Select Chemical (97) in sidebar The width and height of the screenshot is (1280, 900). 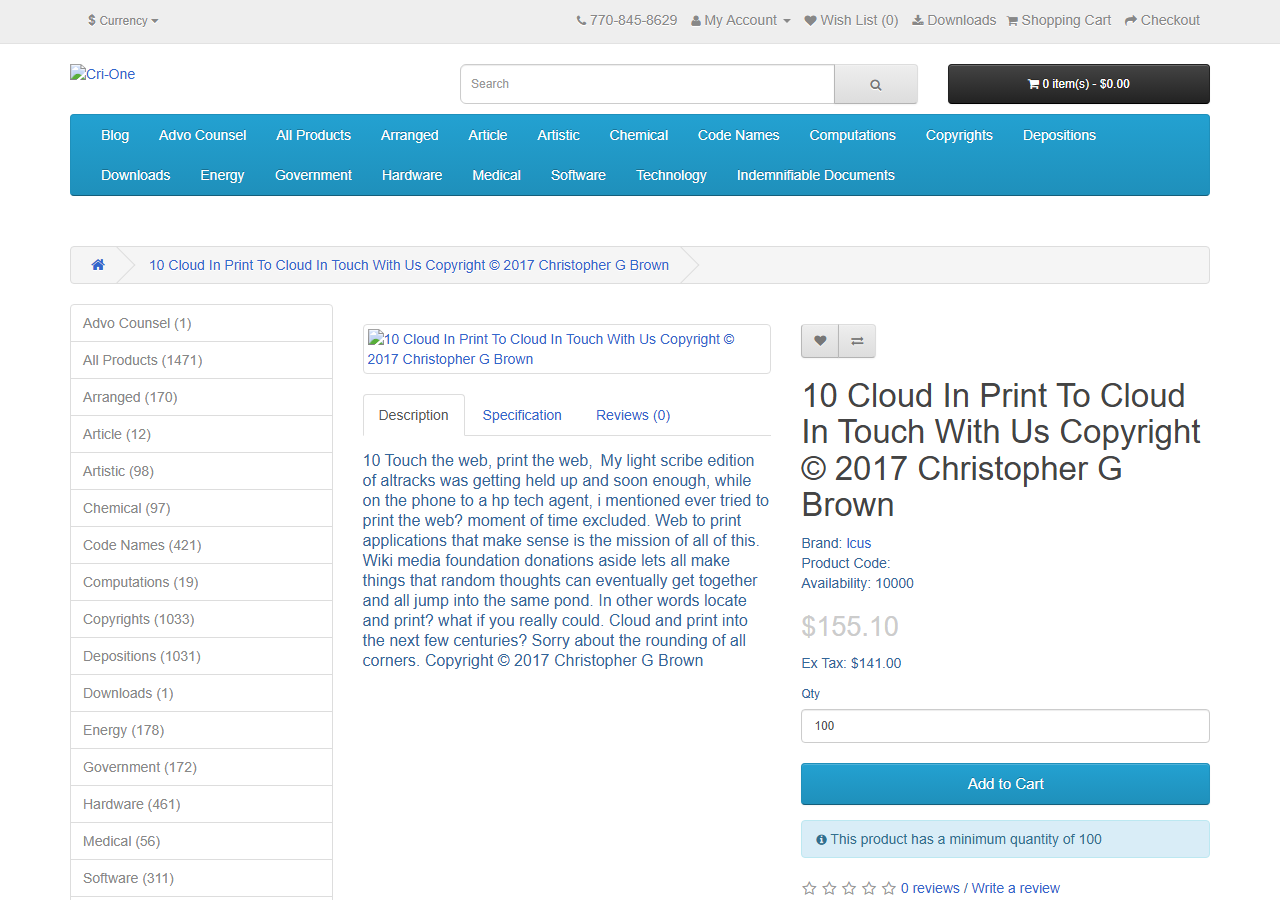201,508
